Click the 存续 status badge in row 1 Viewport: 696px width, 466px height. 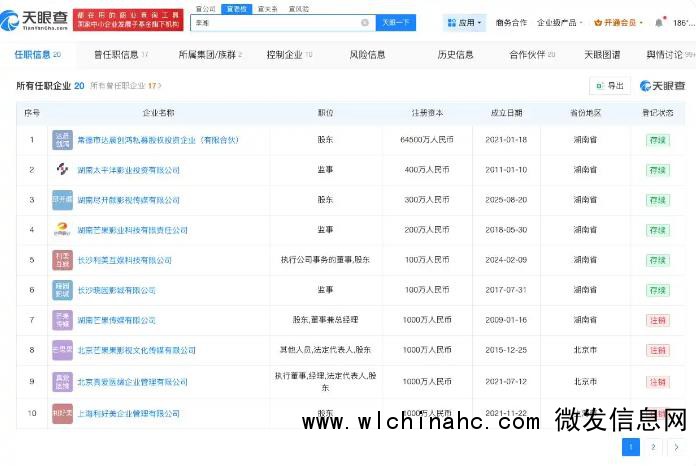(657, 140)
